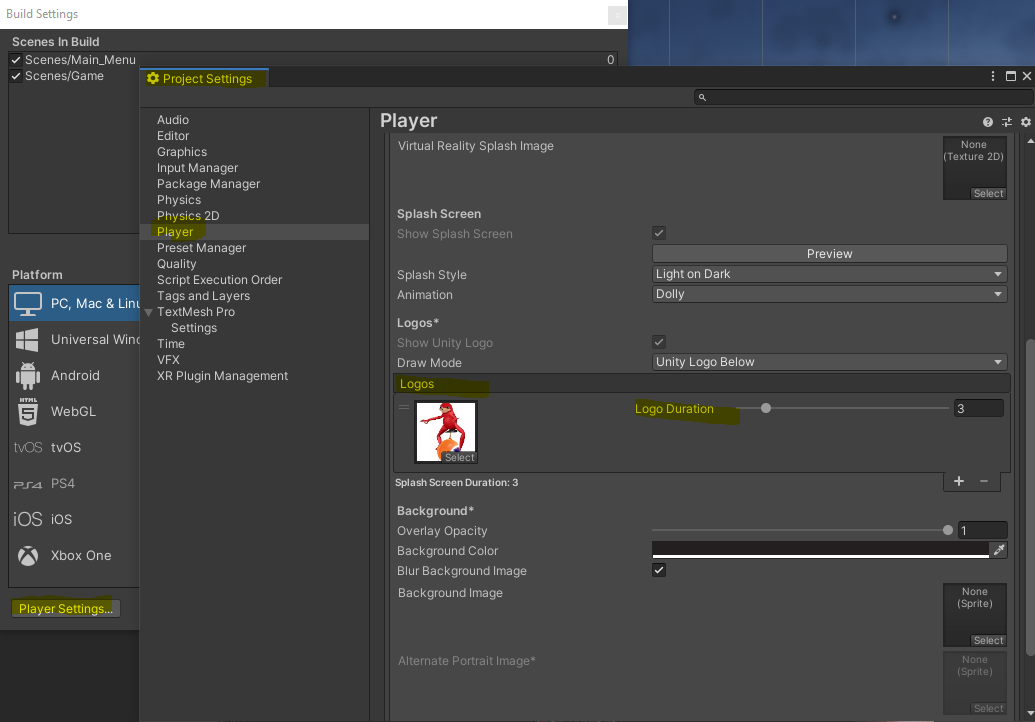Screen dimensions: 1035x722
Task: Open the Draw Mode dropdown
Action: coord(830,362)
